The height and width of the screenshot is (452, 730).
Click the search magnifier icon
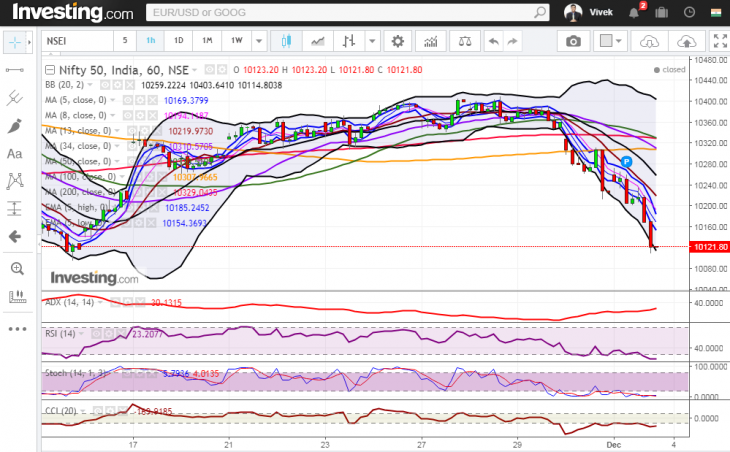coord(540,12)
